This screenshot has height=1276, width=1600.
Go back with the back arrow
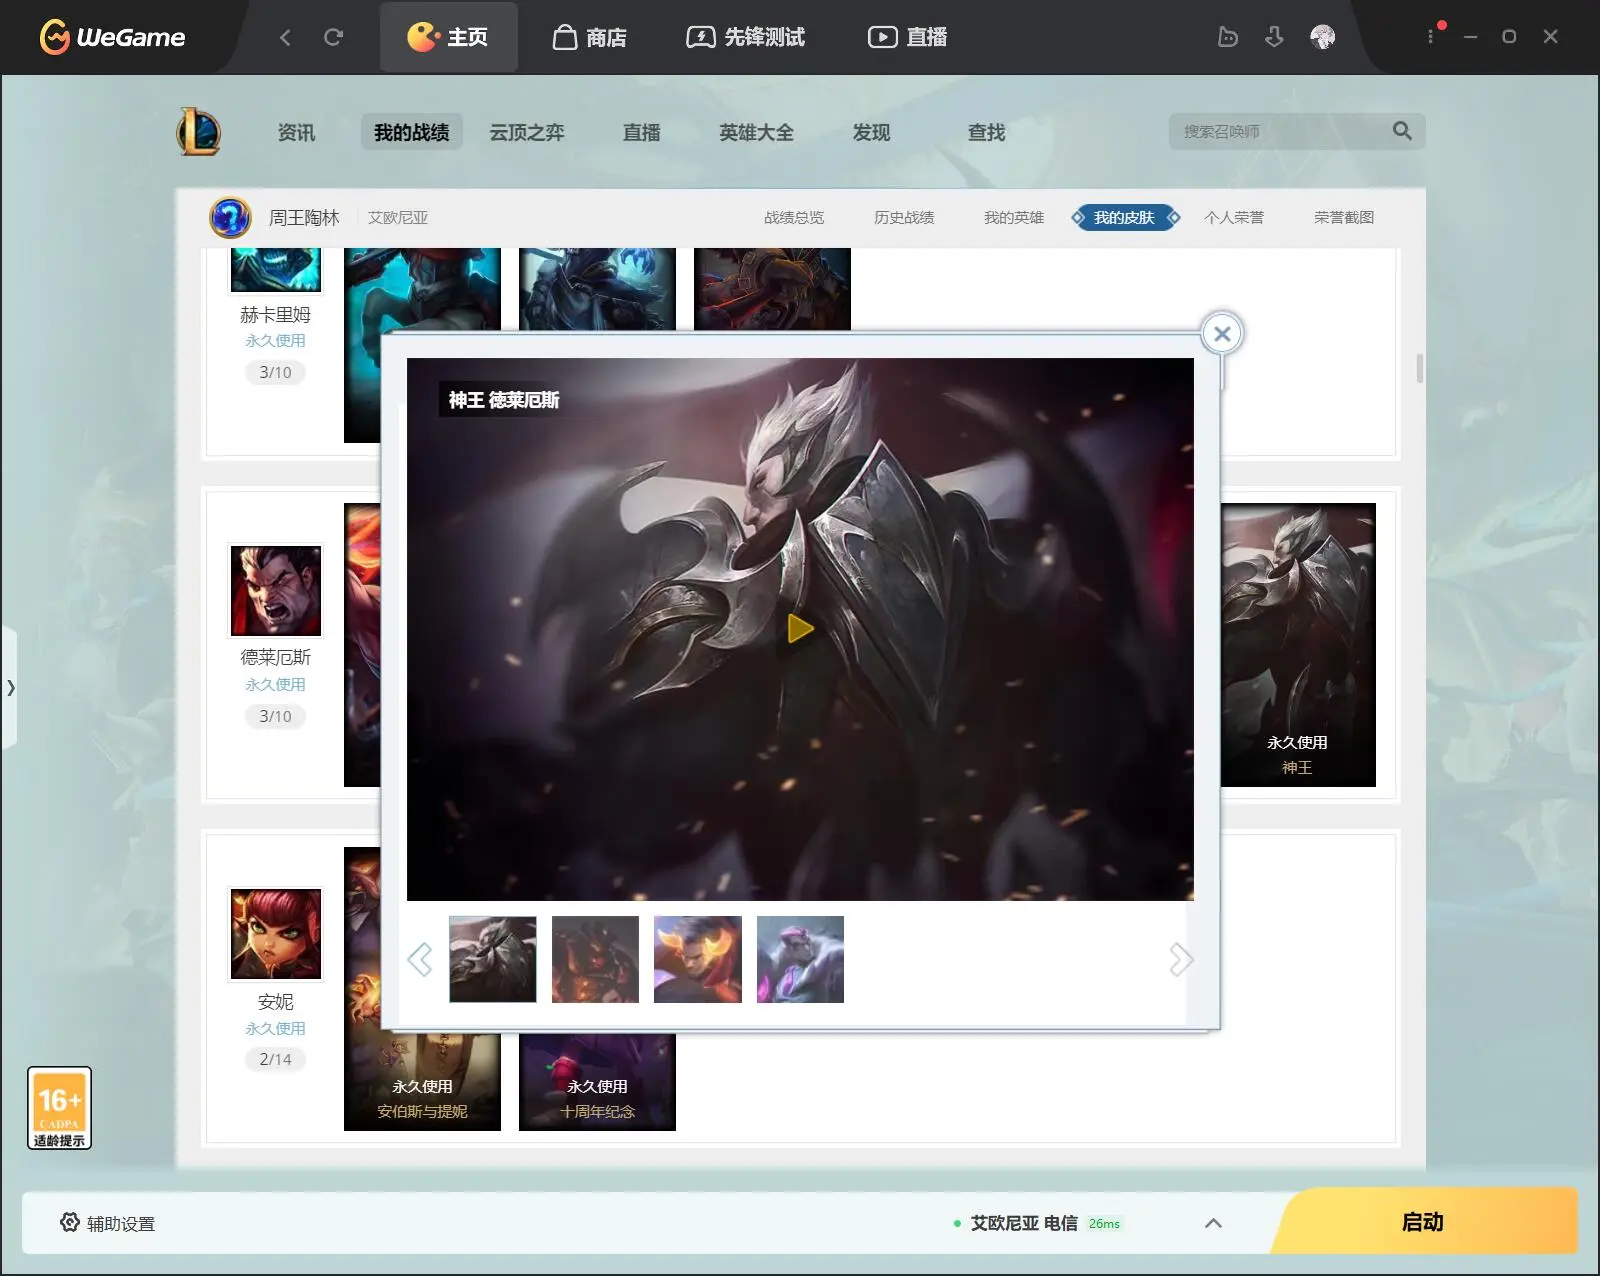click(285, 37)
